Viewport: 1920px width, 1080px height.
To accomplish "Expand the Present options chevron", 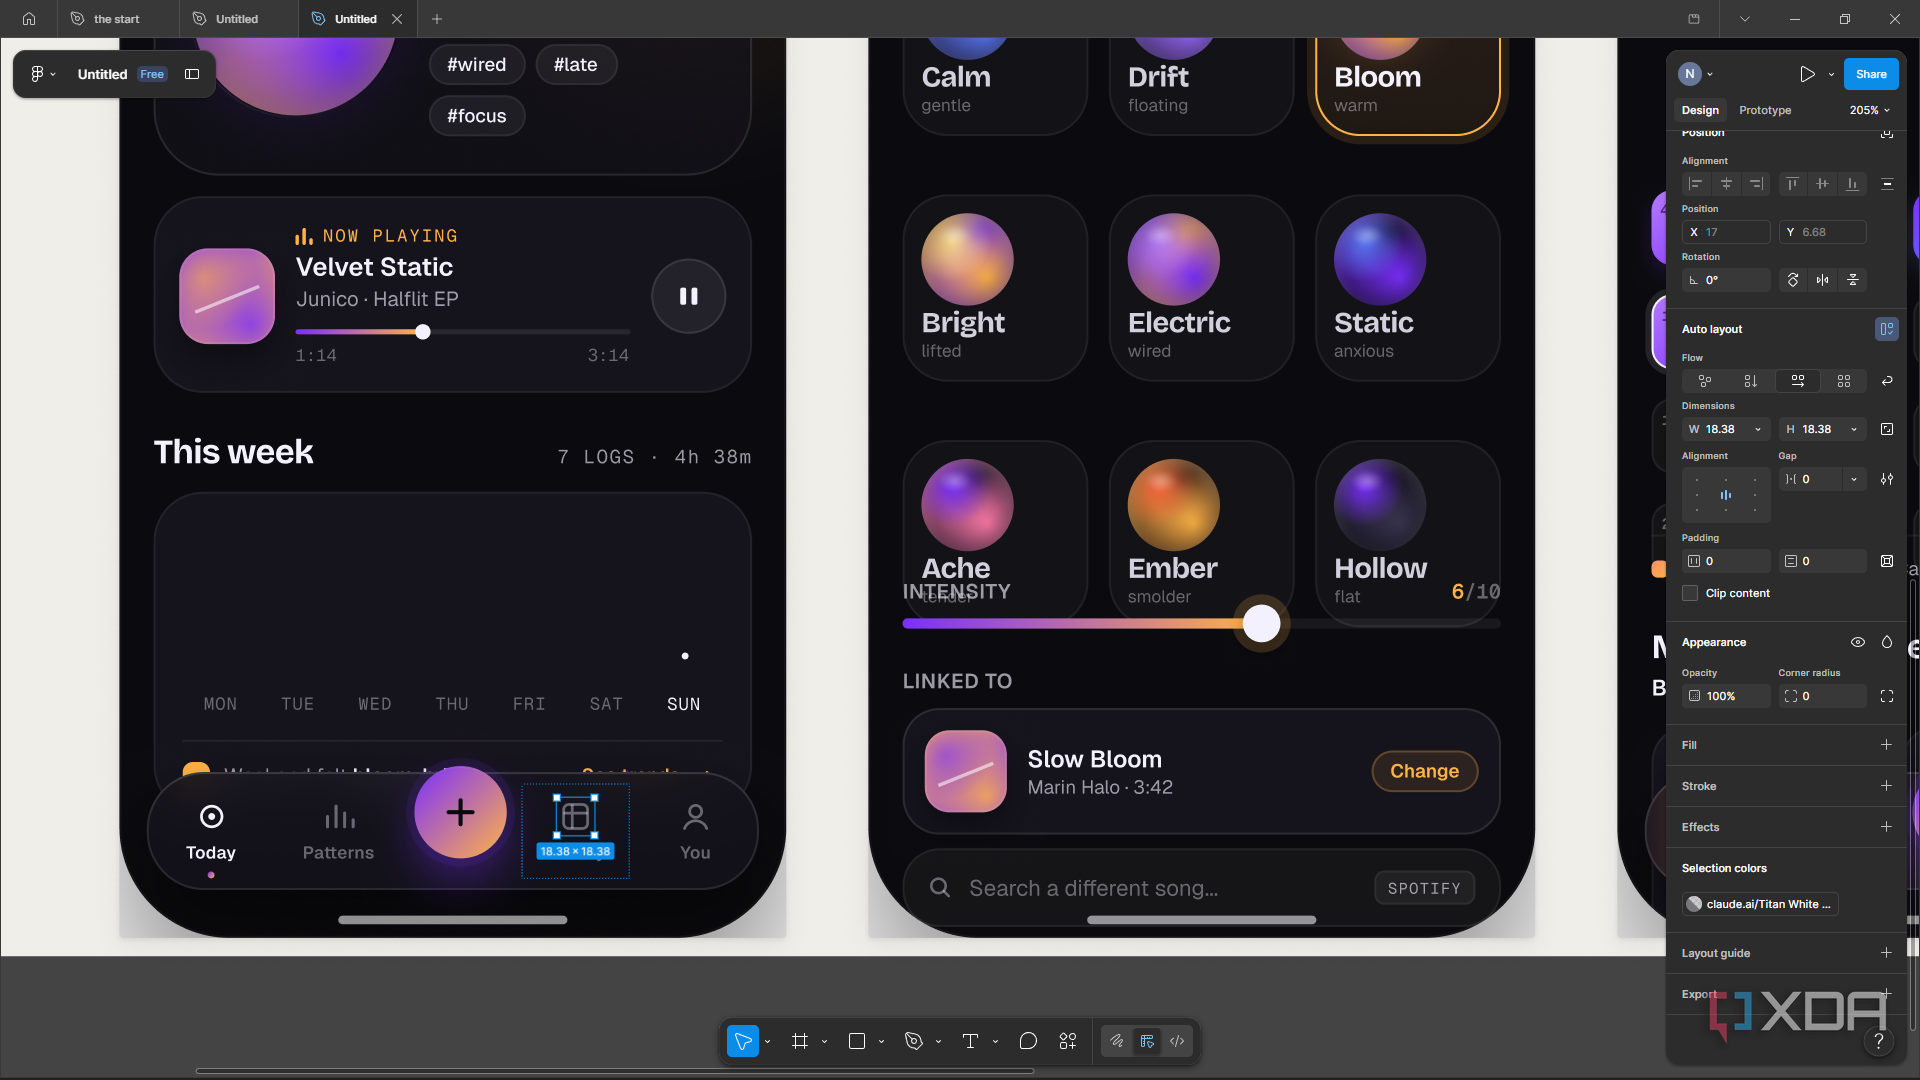I will 1831,74.
